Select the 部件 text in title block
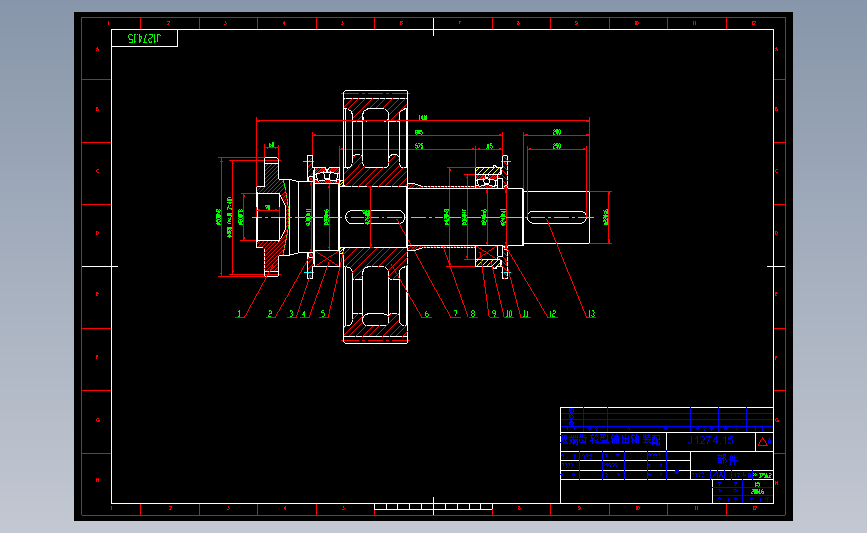 [x=728, y=459]
